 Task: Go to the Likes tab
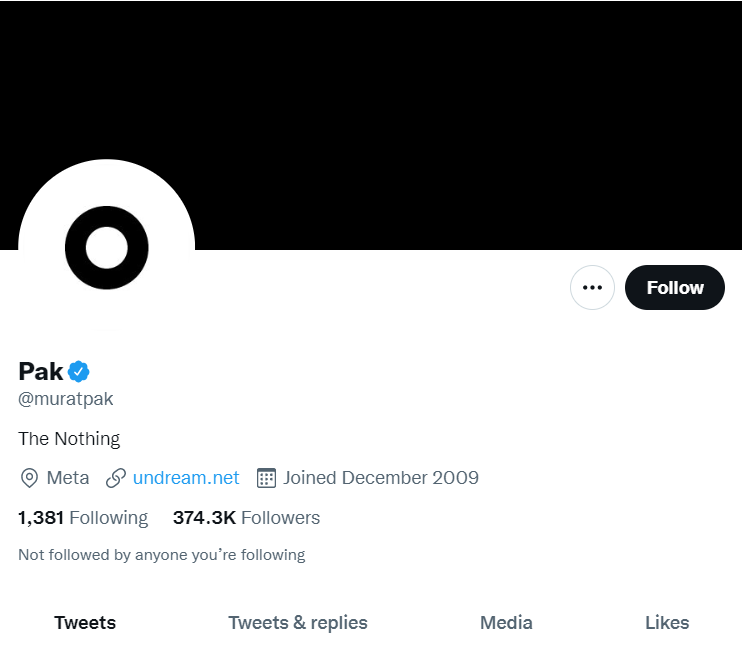point(667,623)
